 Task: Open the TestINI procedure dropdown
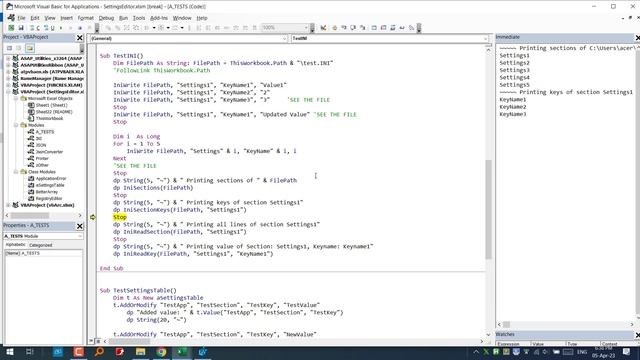[485, 38]
